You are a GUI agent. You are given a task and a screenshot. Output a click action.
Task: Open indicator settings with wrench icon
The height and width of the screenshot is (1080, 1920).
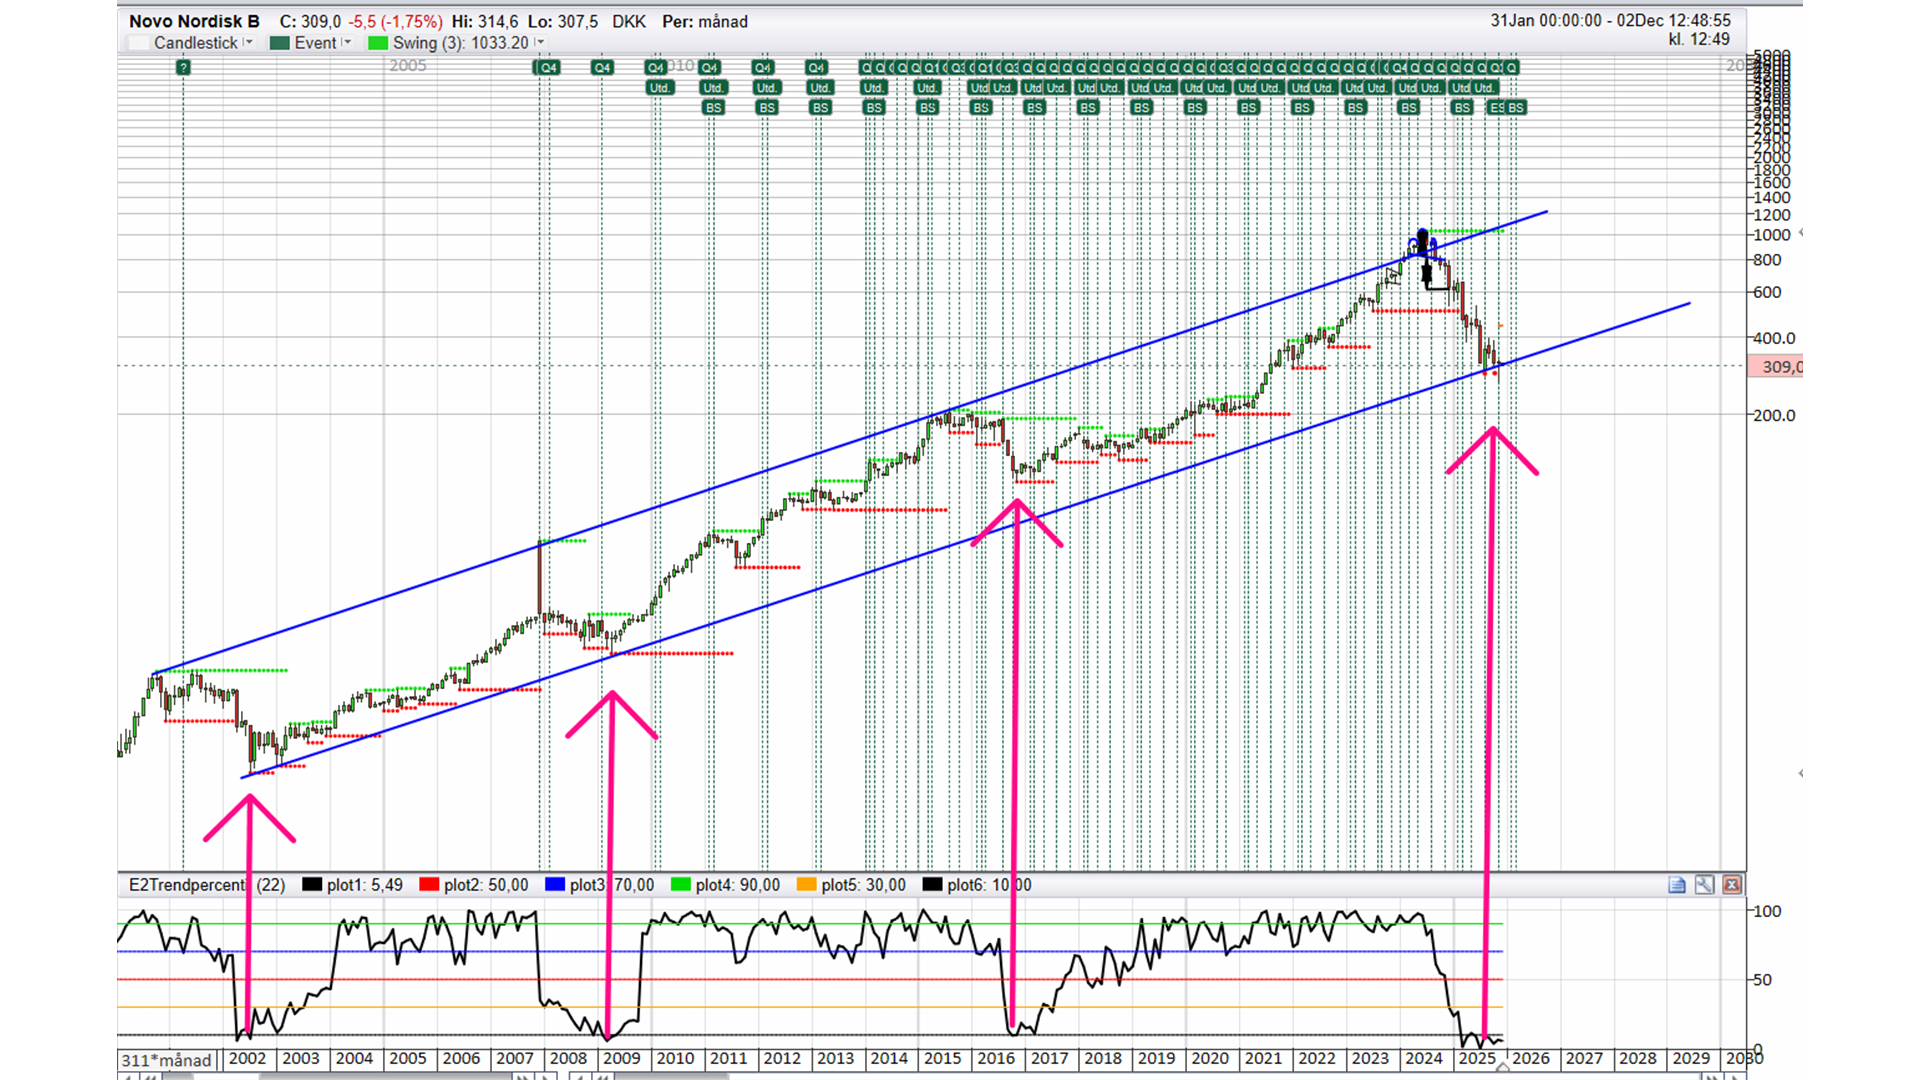tap(1704, 885)
